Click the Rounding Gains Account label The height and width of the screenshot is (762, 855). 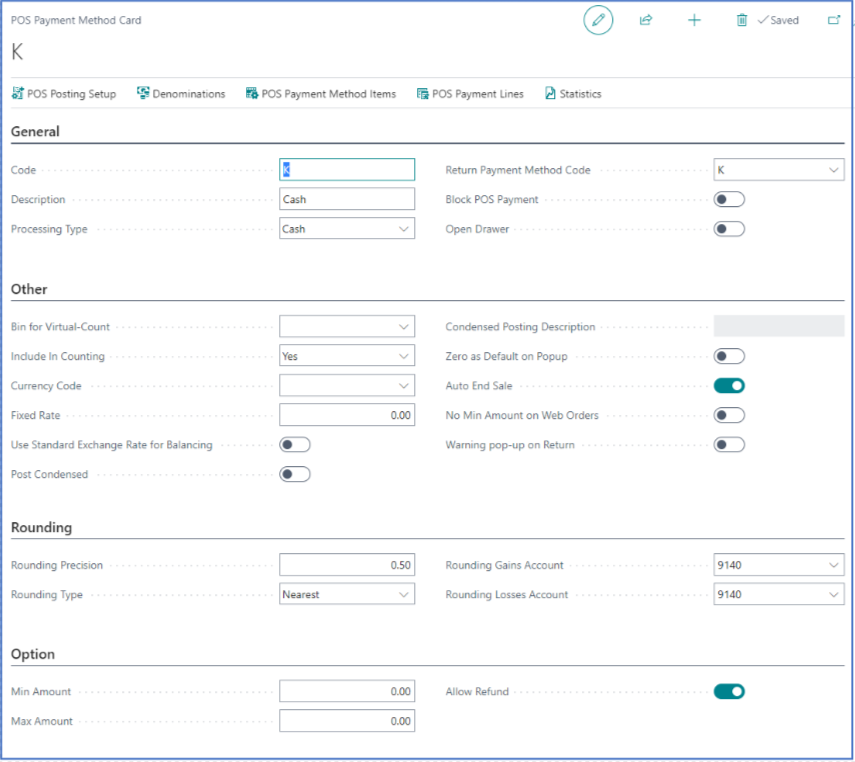pos(504,565)
